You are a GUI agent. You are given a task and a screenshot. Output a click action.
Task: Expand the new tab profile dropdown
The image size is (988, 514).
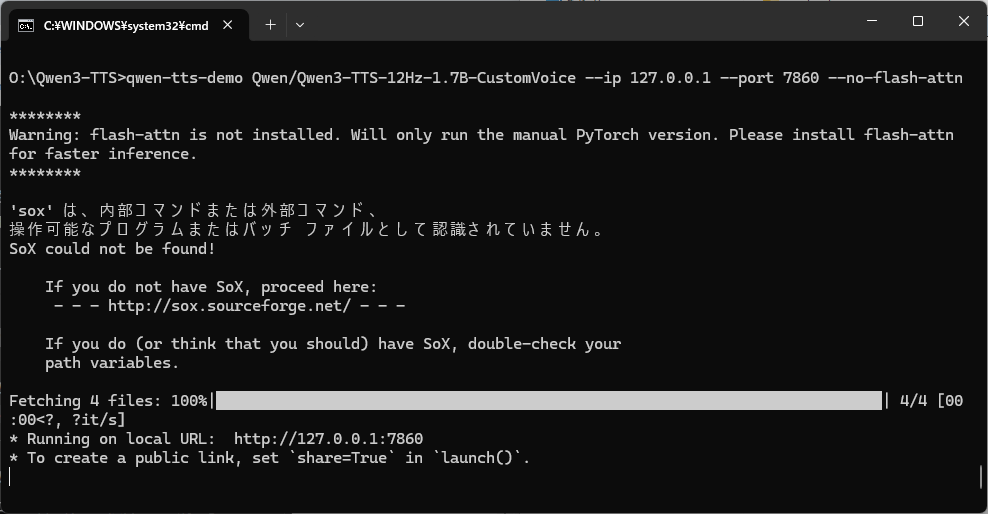(299, 25)
